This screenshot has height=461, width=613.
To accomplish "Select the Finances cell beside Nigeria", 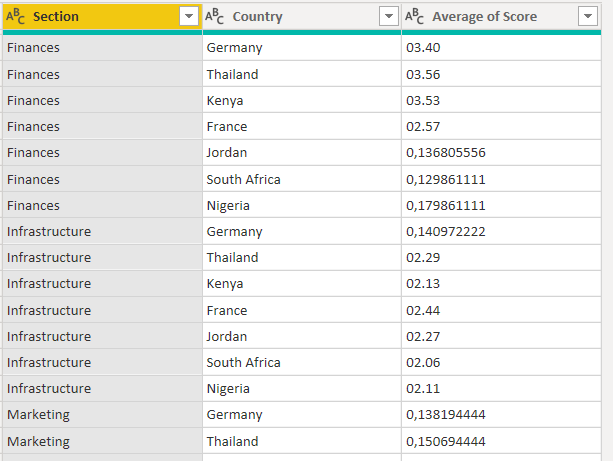I will point(102,205).
